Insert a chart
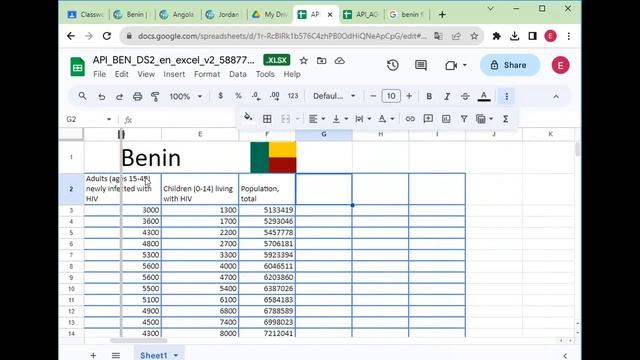The height and width of the screenshot is (360, 640). pyautogui.click(x=446, y=119)
